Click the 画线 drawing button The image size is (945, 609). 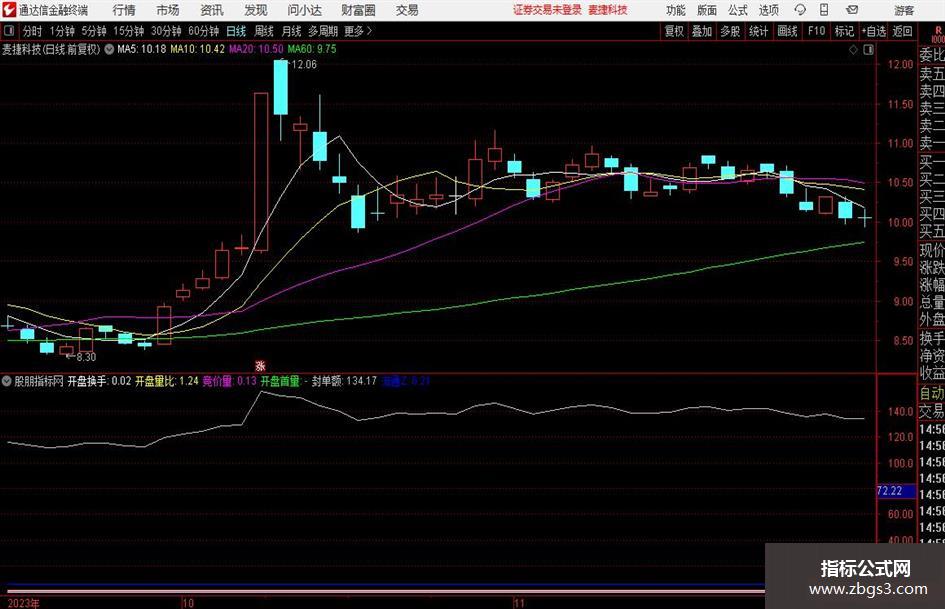coord(788,31)
